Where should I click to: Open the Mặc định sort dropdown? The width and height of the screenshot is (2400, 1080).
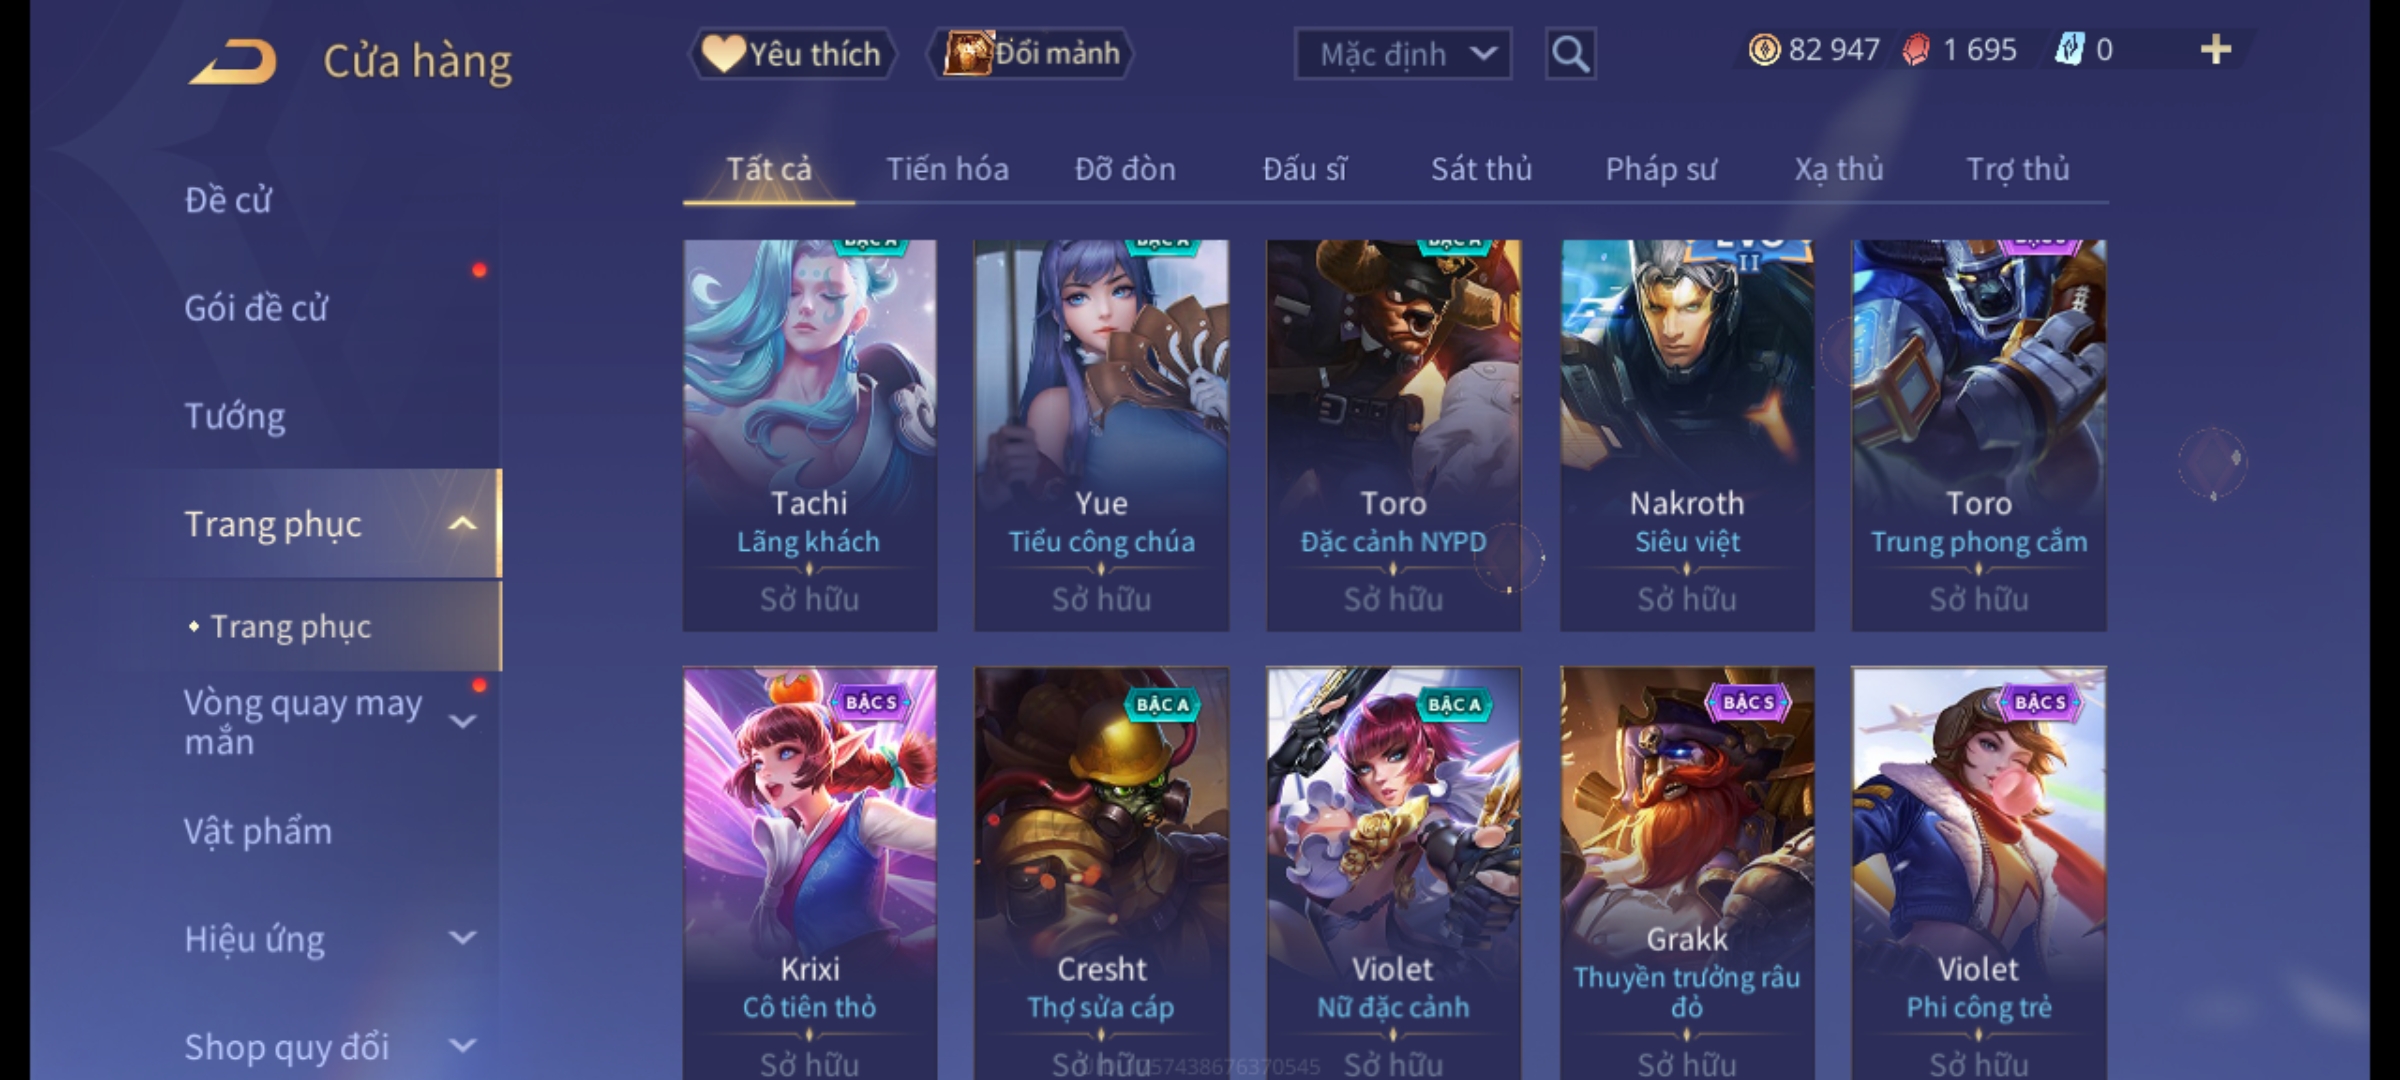coord(1402,54)
